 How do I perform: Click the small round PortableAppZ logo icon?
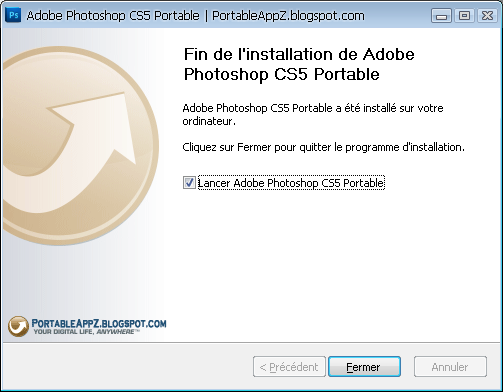(x=18, y=326)
